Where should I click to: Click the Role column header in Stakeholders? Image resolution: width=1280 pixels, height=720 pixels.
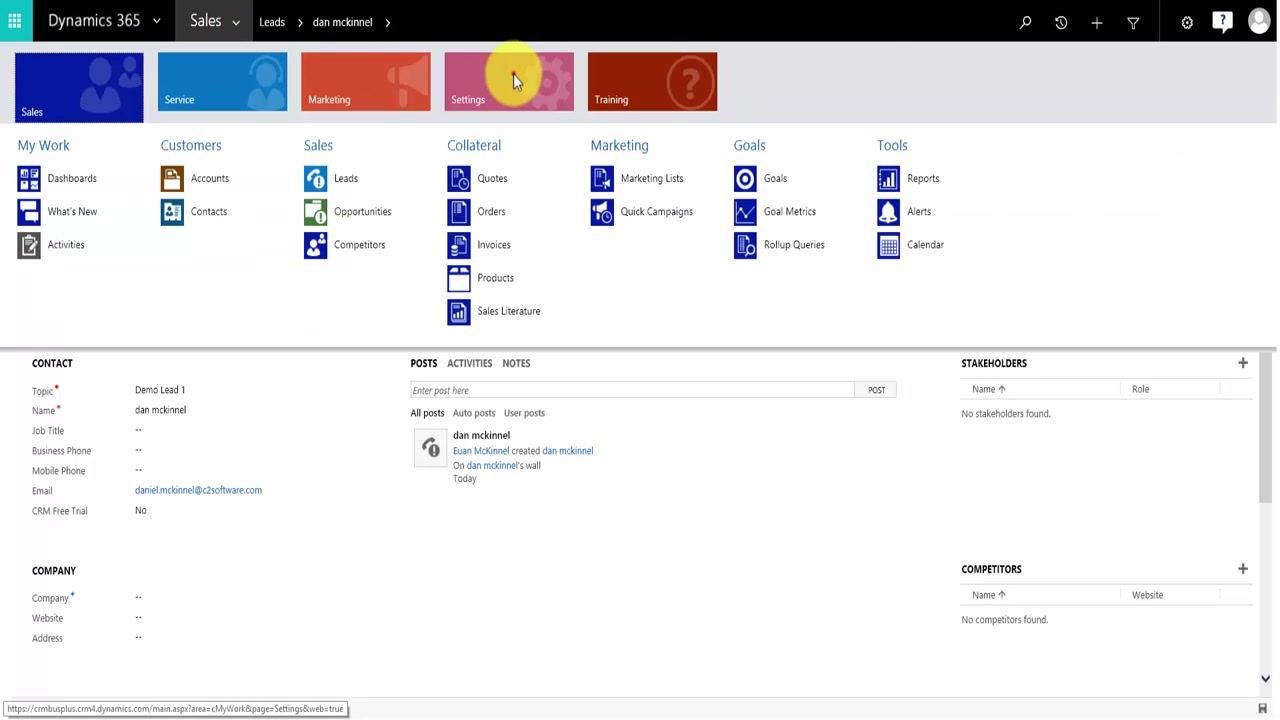[x=1140, y=389]
